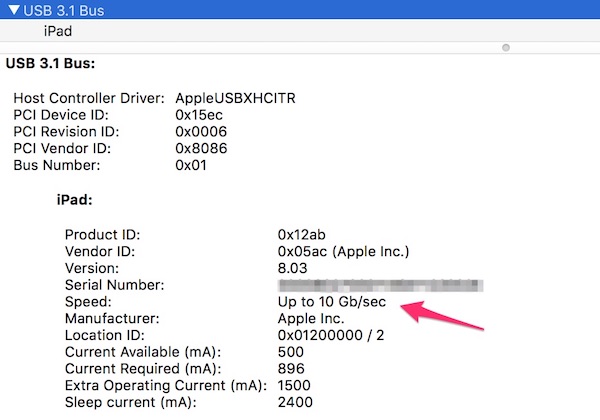The image size is (600, 420).
Task: Click the Bus Number value 0x01
Action: coord(190,166)
